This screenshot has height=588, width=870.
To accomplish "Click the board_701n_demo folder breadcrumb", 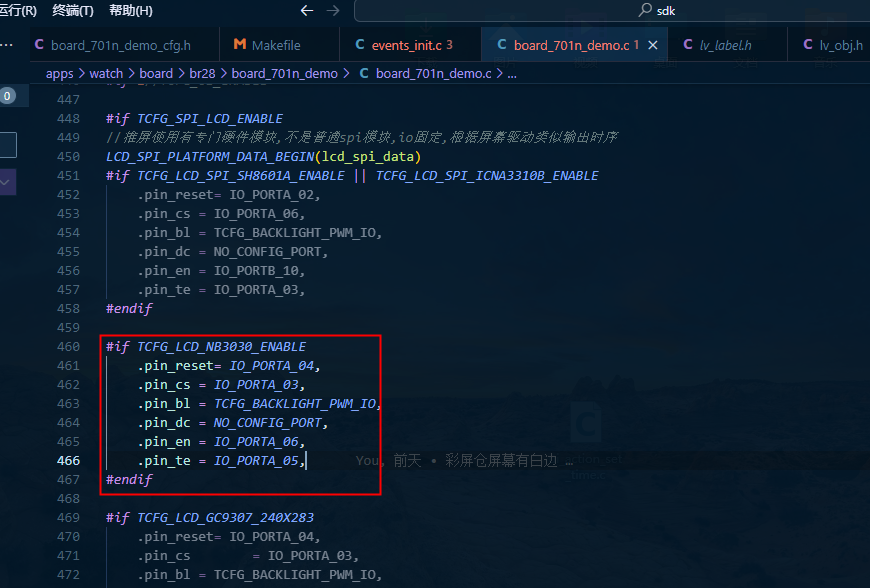I will (x=284, y=74).
